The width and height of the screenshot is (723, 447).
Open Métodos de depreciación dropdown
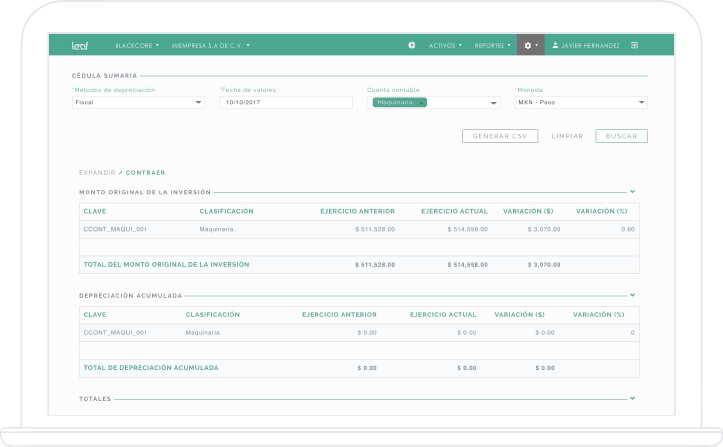coord(137,102)
